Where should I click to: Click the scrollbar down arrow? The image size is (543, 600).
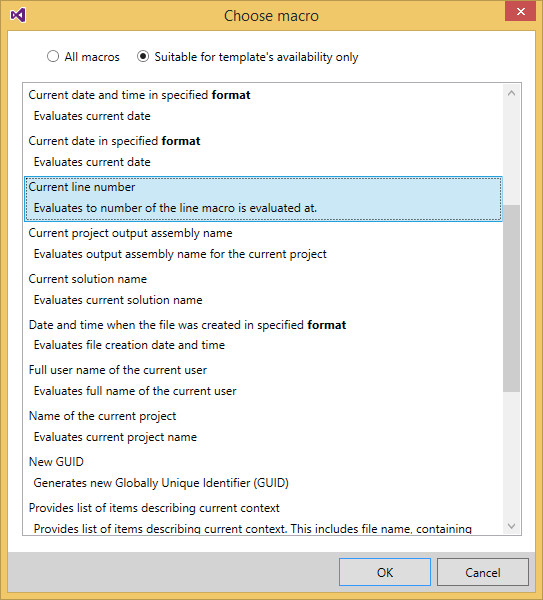[511, 526]
